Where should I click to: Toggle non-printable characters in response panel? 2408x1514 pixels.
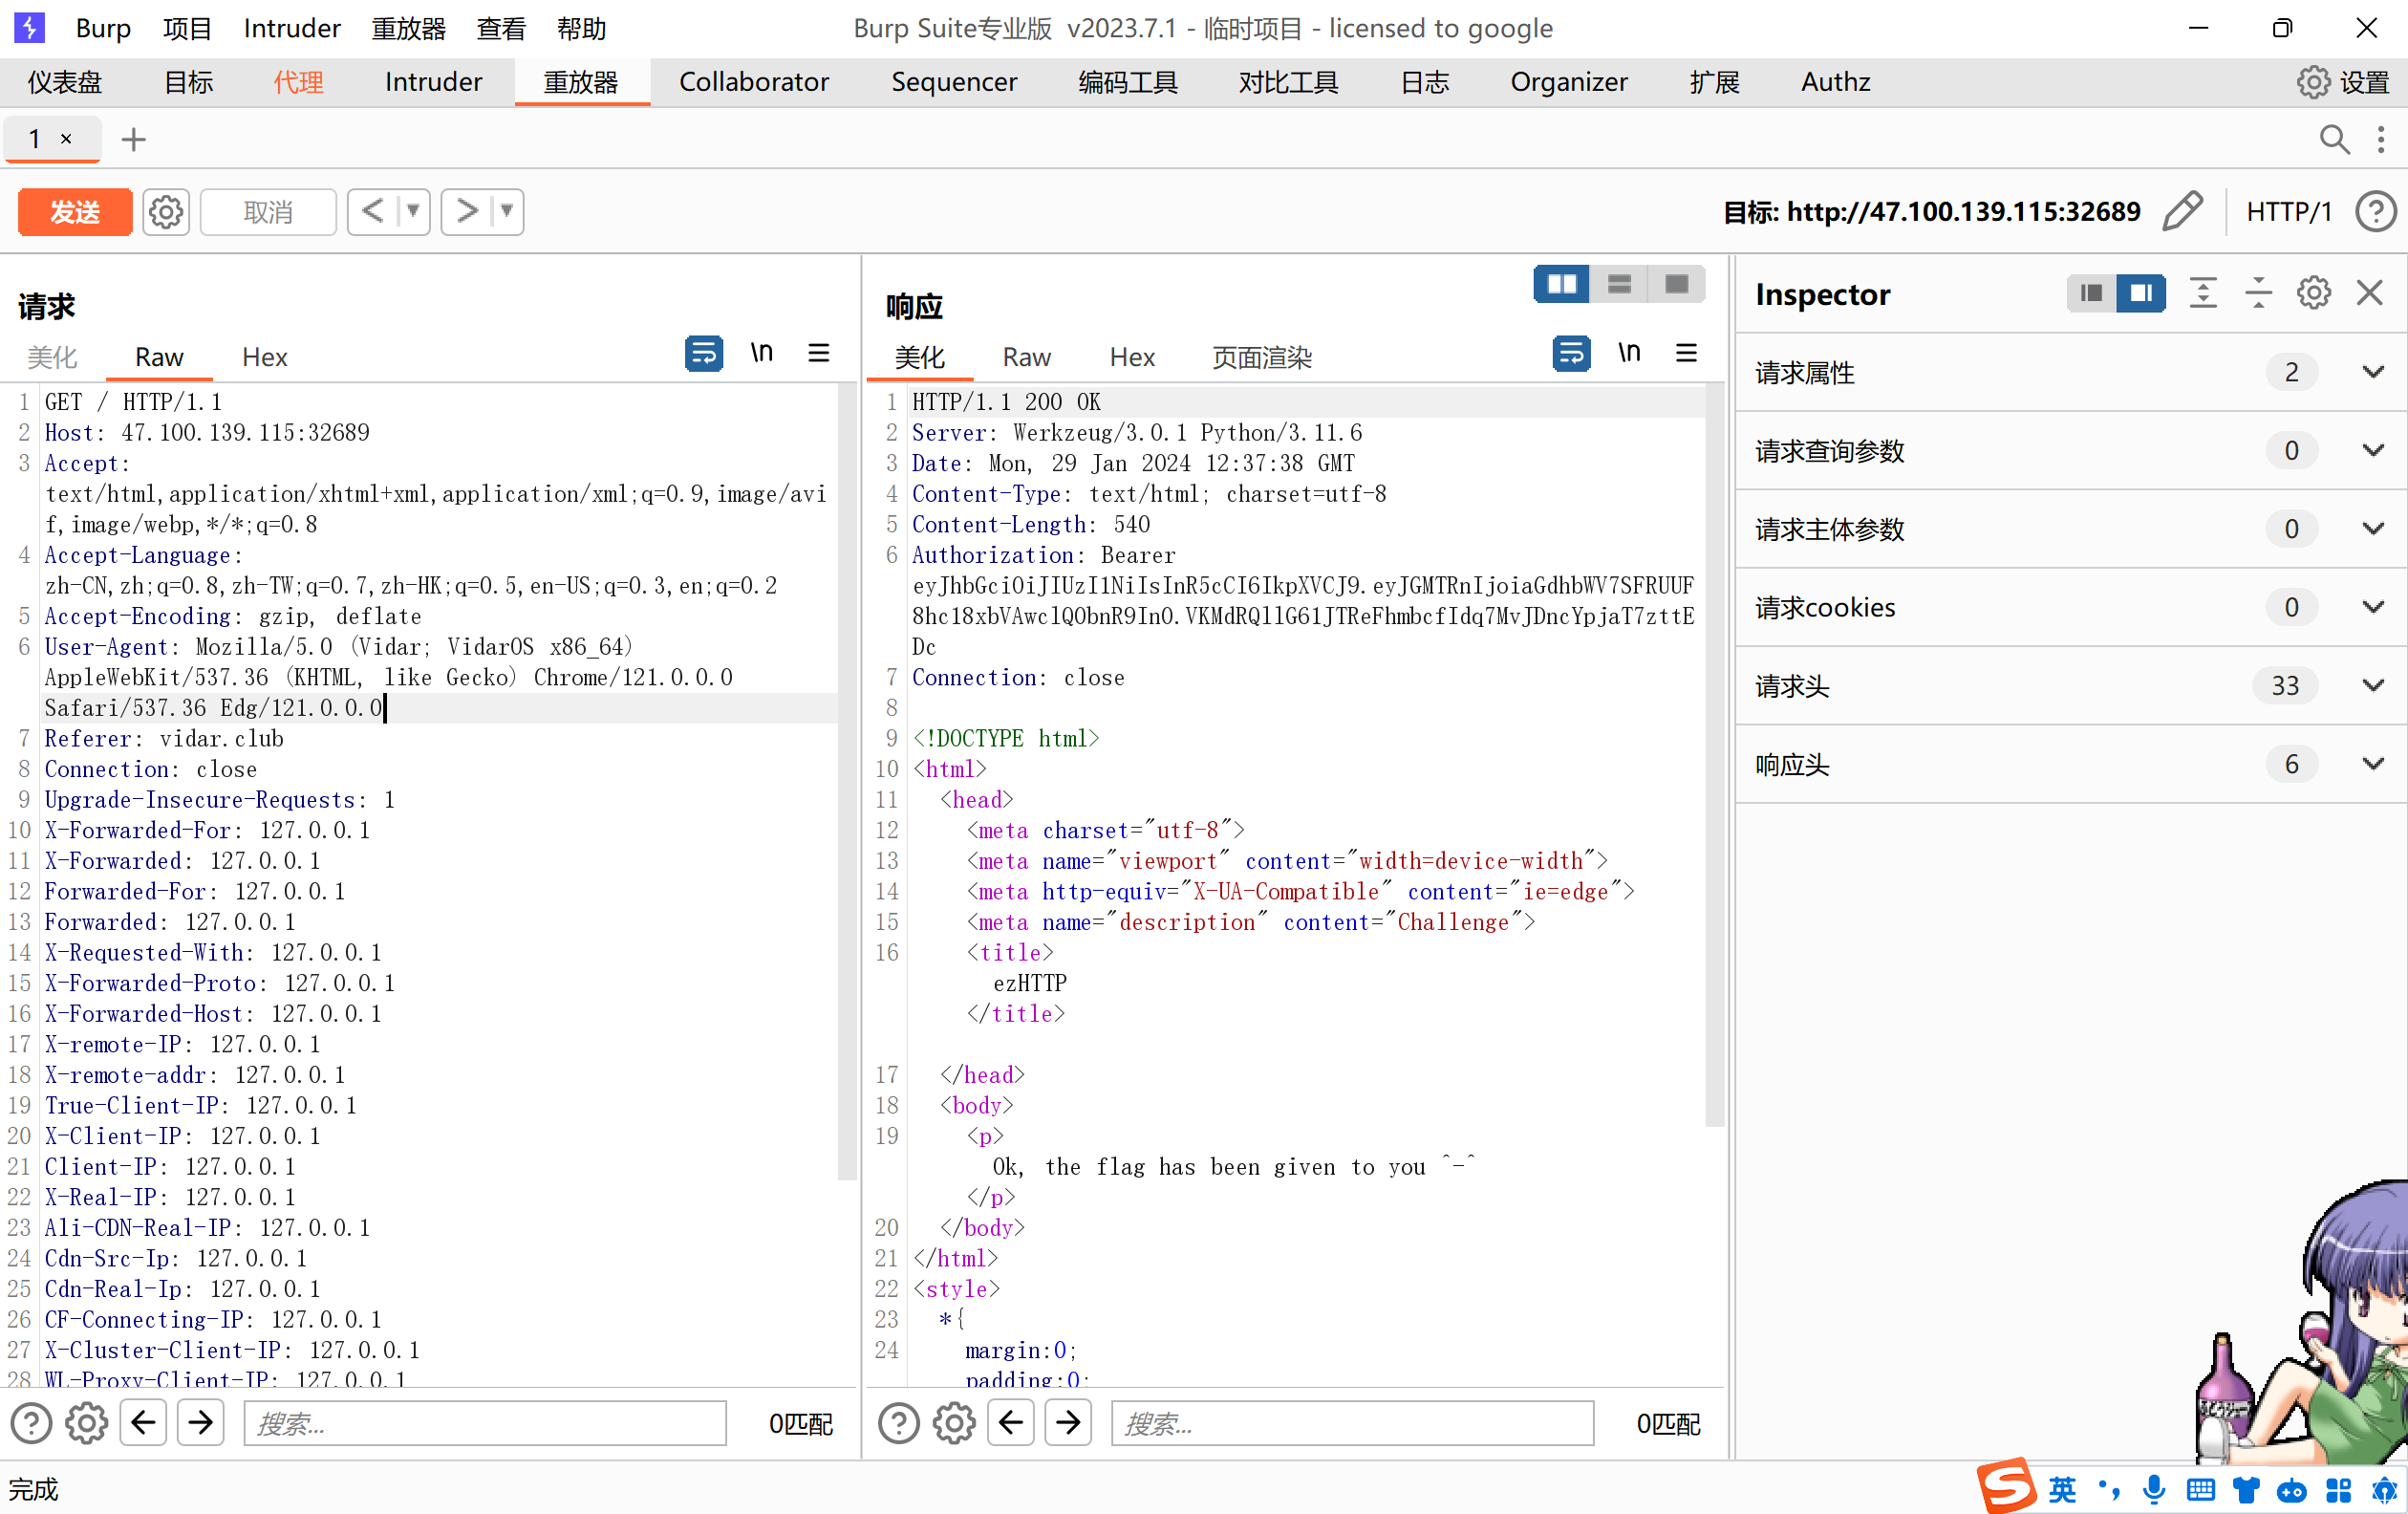1630,352
